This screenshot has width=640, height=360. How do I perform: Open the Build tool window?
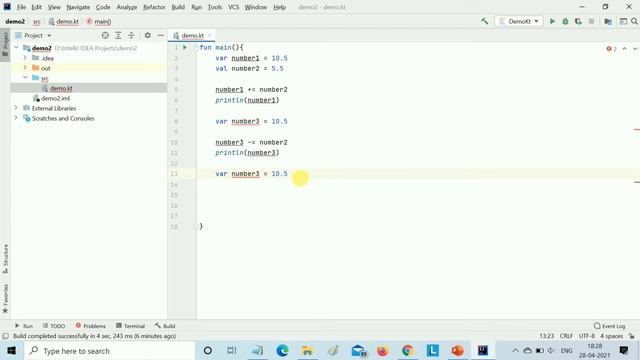(x=165, y=326)
